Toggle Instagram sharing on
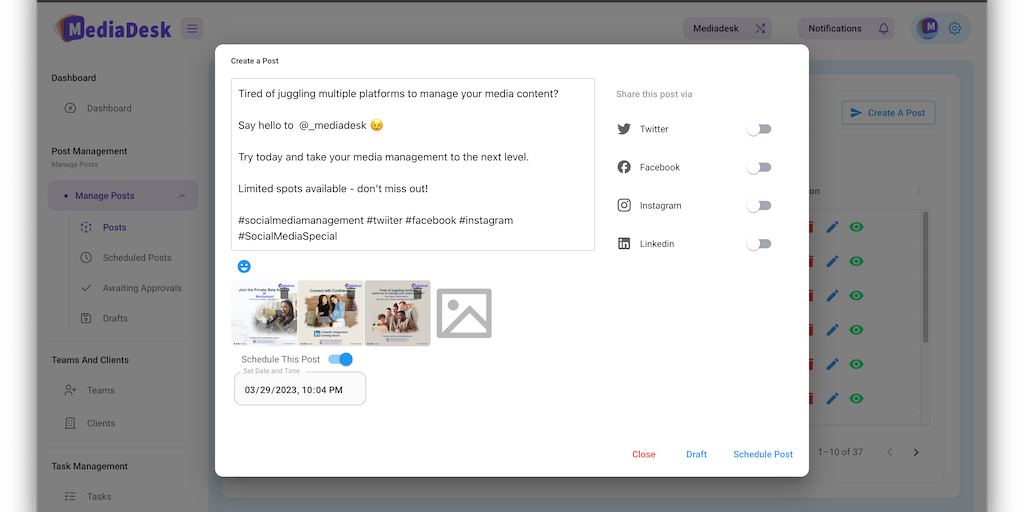 [x=759, y=206]
